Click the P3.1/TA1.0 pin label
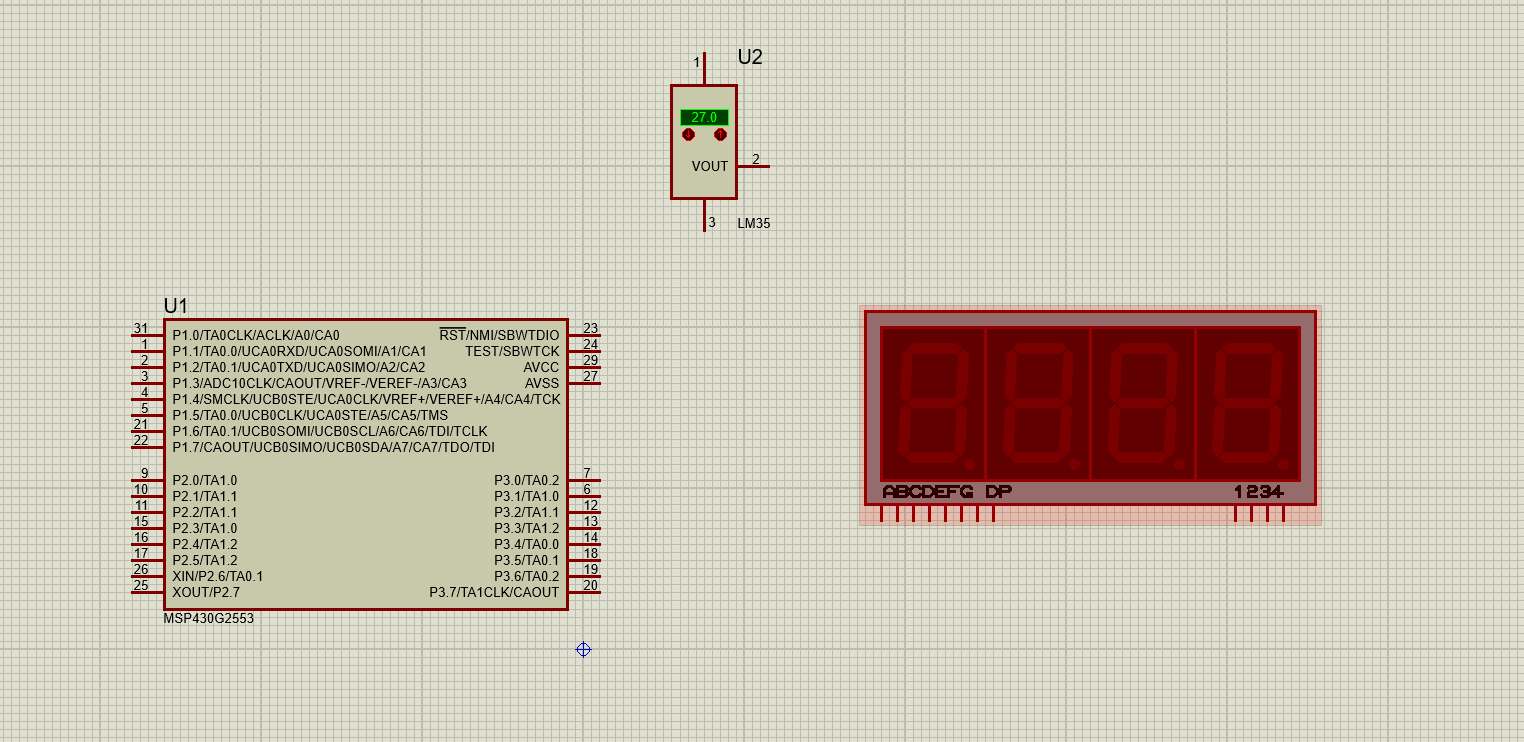 (x=527, y=496)
